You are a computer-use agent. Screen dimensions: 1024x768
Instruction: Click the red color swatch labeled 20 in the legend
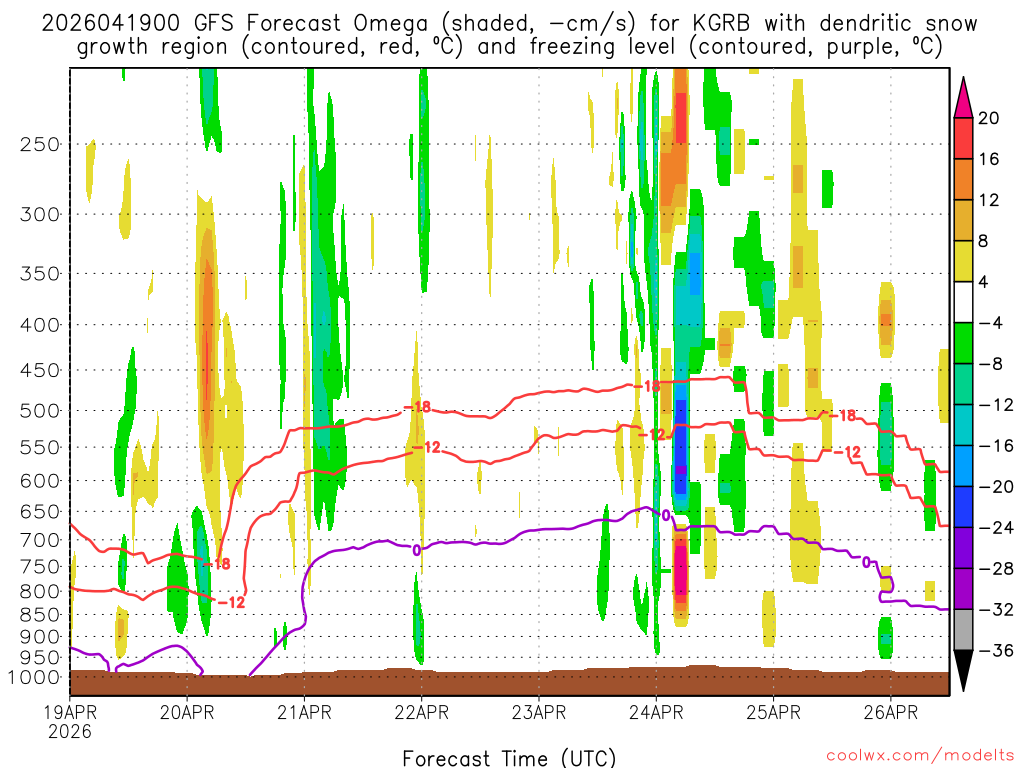click(x=963, y=138)
